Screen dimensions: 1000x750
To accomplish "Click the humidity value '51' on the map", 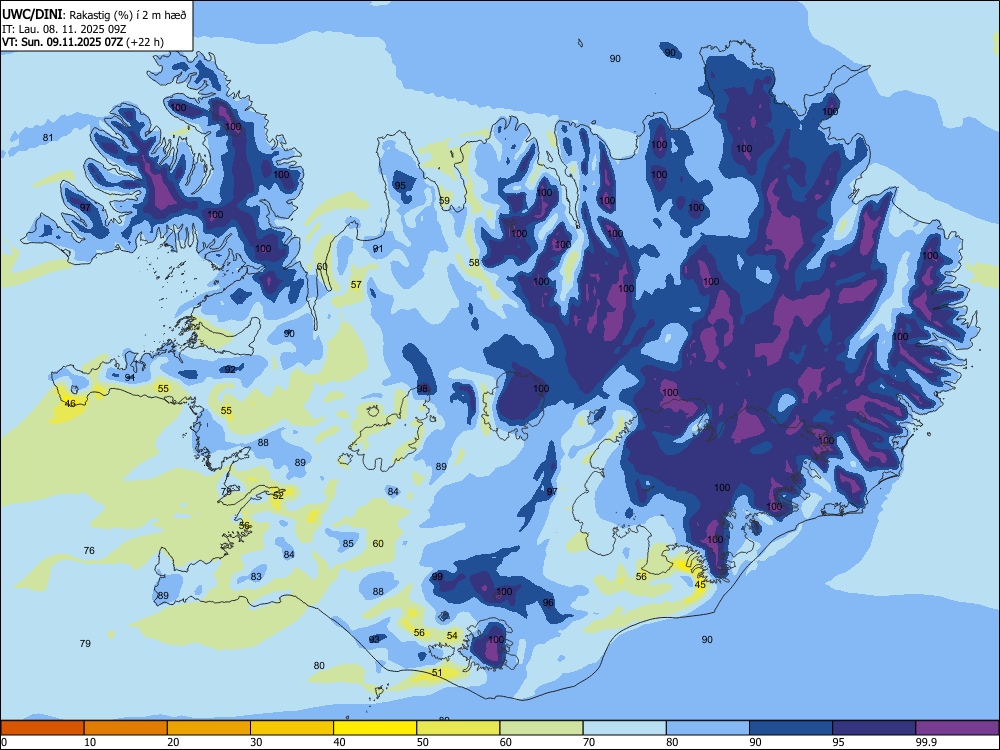I will [x=437, y=673].
